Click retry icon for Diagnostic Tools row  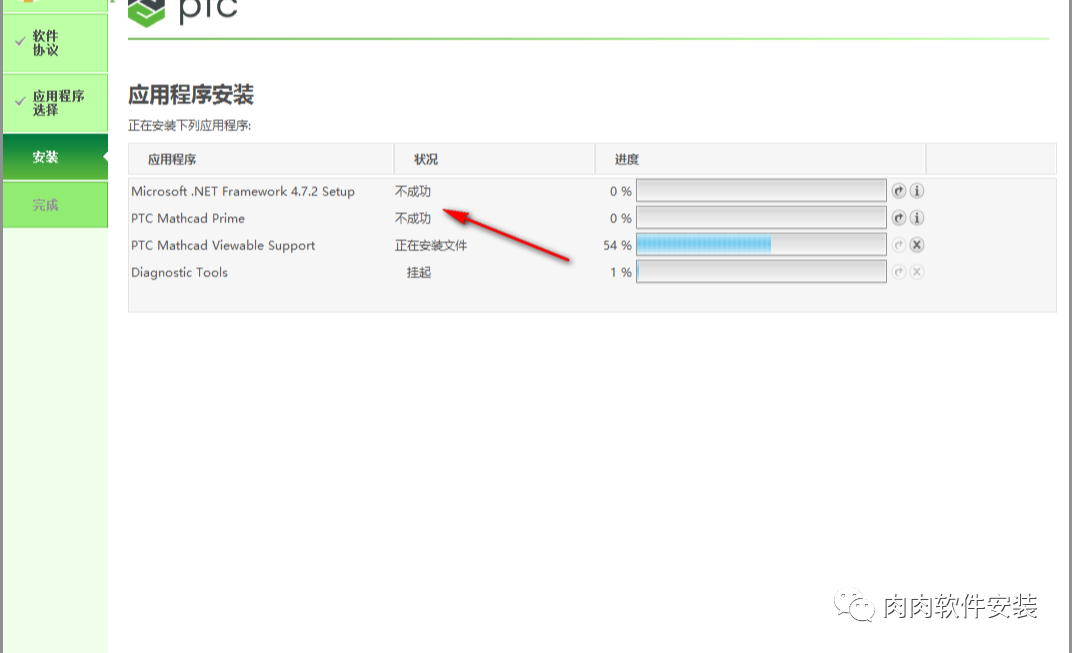coord(898,272)
